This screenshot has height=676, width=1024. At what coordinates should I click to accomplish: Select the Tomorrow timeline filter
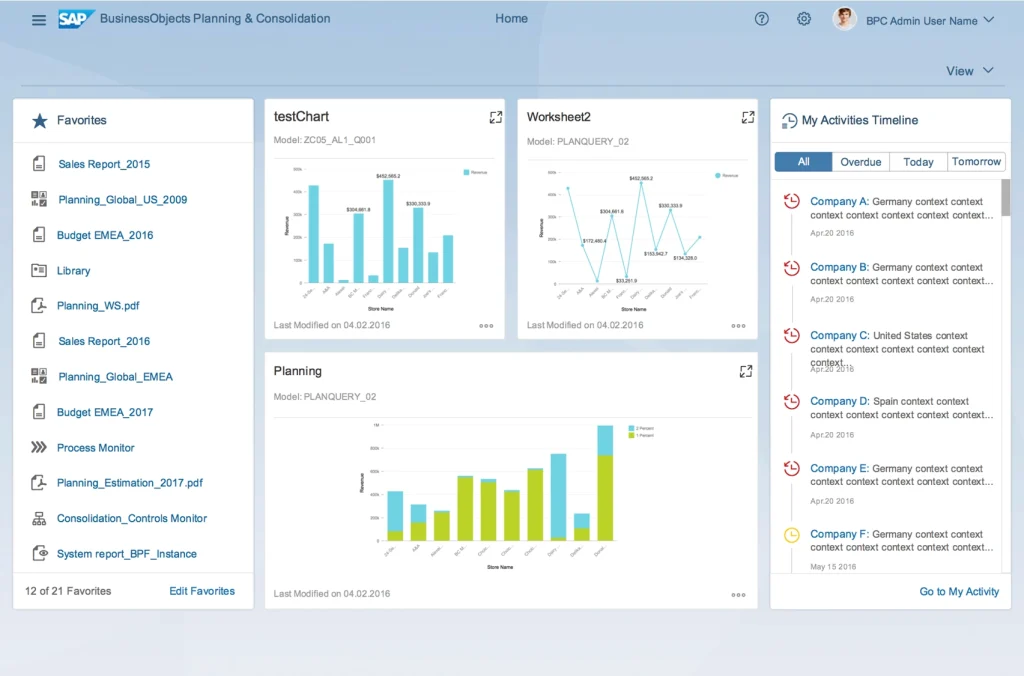tap(976, 161)
